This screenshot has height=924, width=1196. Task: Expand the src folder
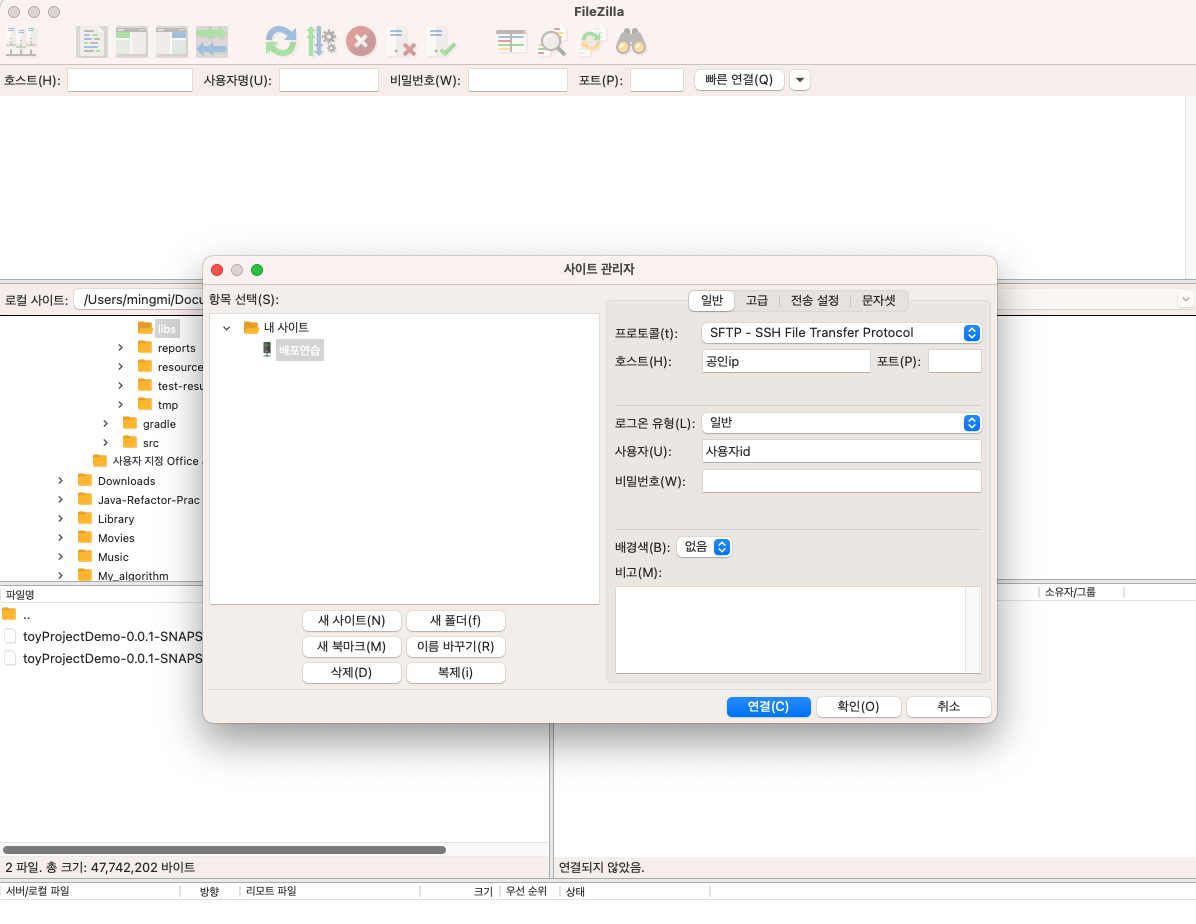(105, 443)
